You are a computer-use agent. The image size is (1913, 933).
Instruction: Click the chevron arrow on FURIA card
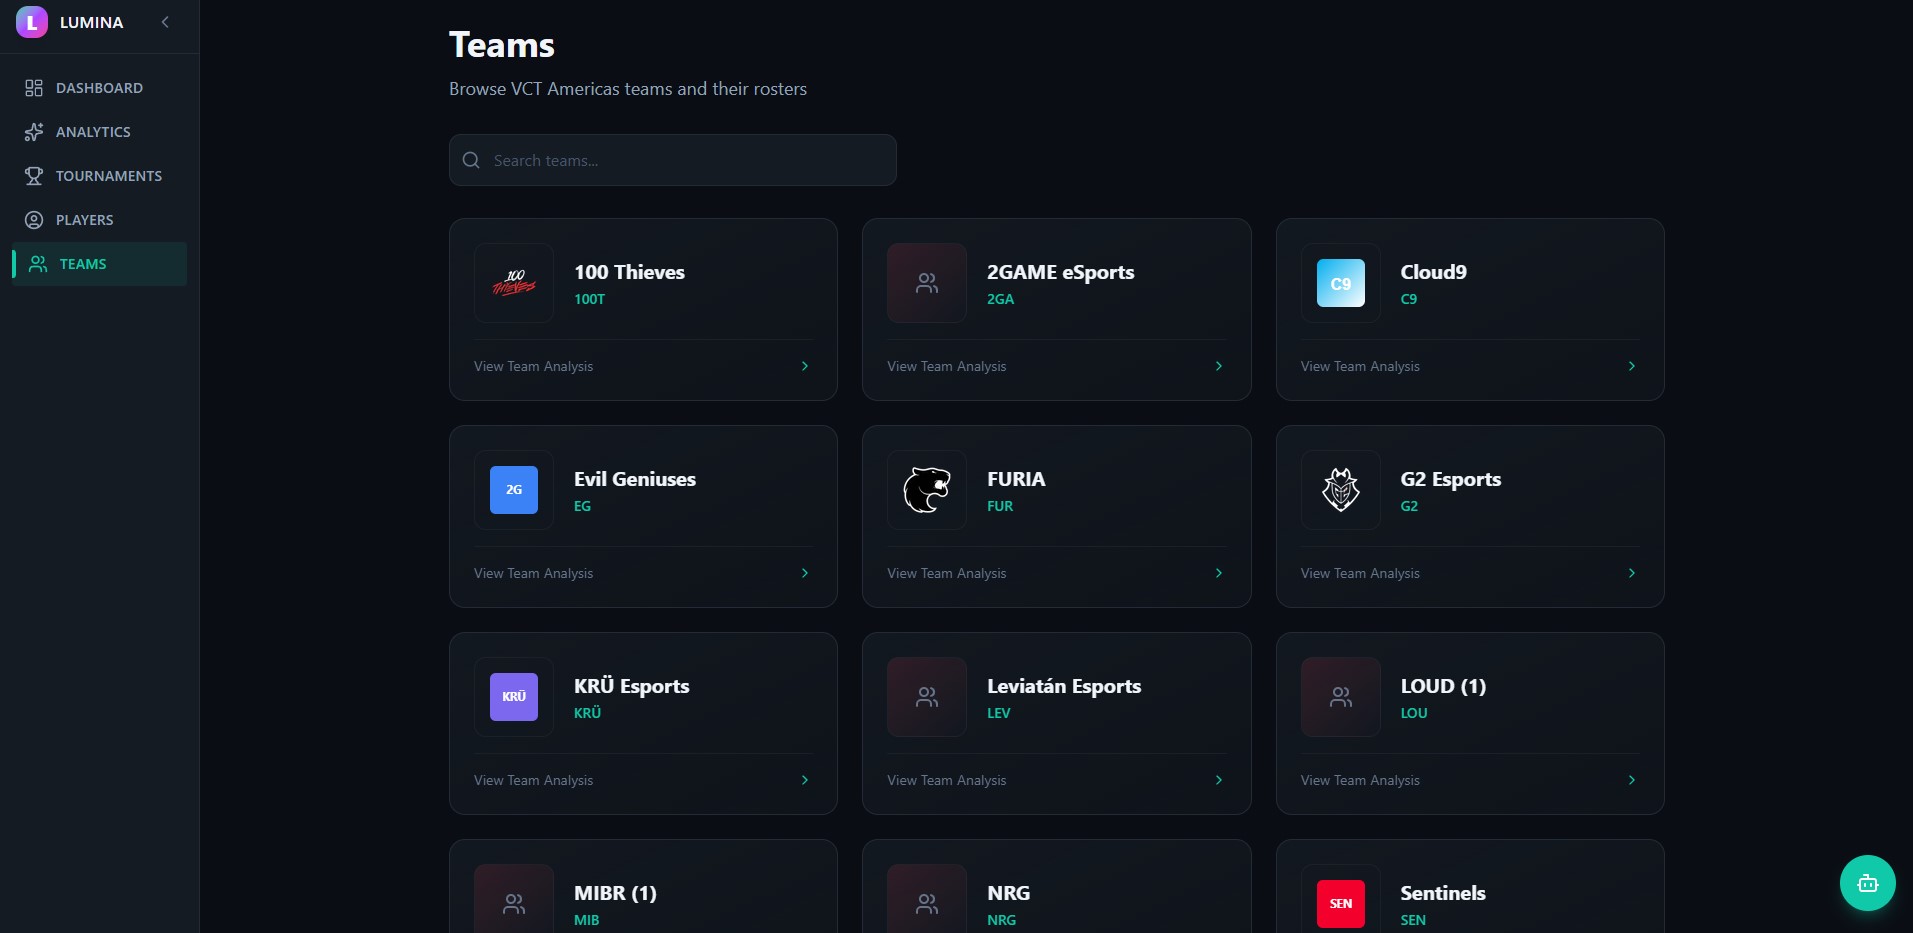pyautogui.click(x=1218, y=573)
